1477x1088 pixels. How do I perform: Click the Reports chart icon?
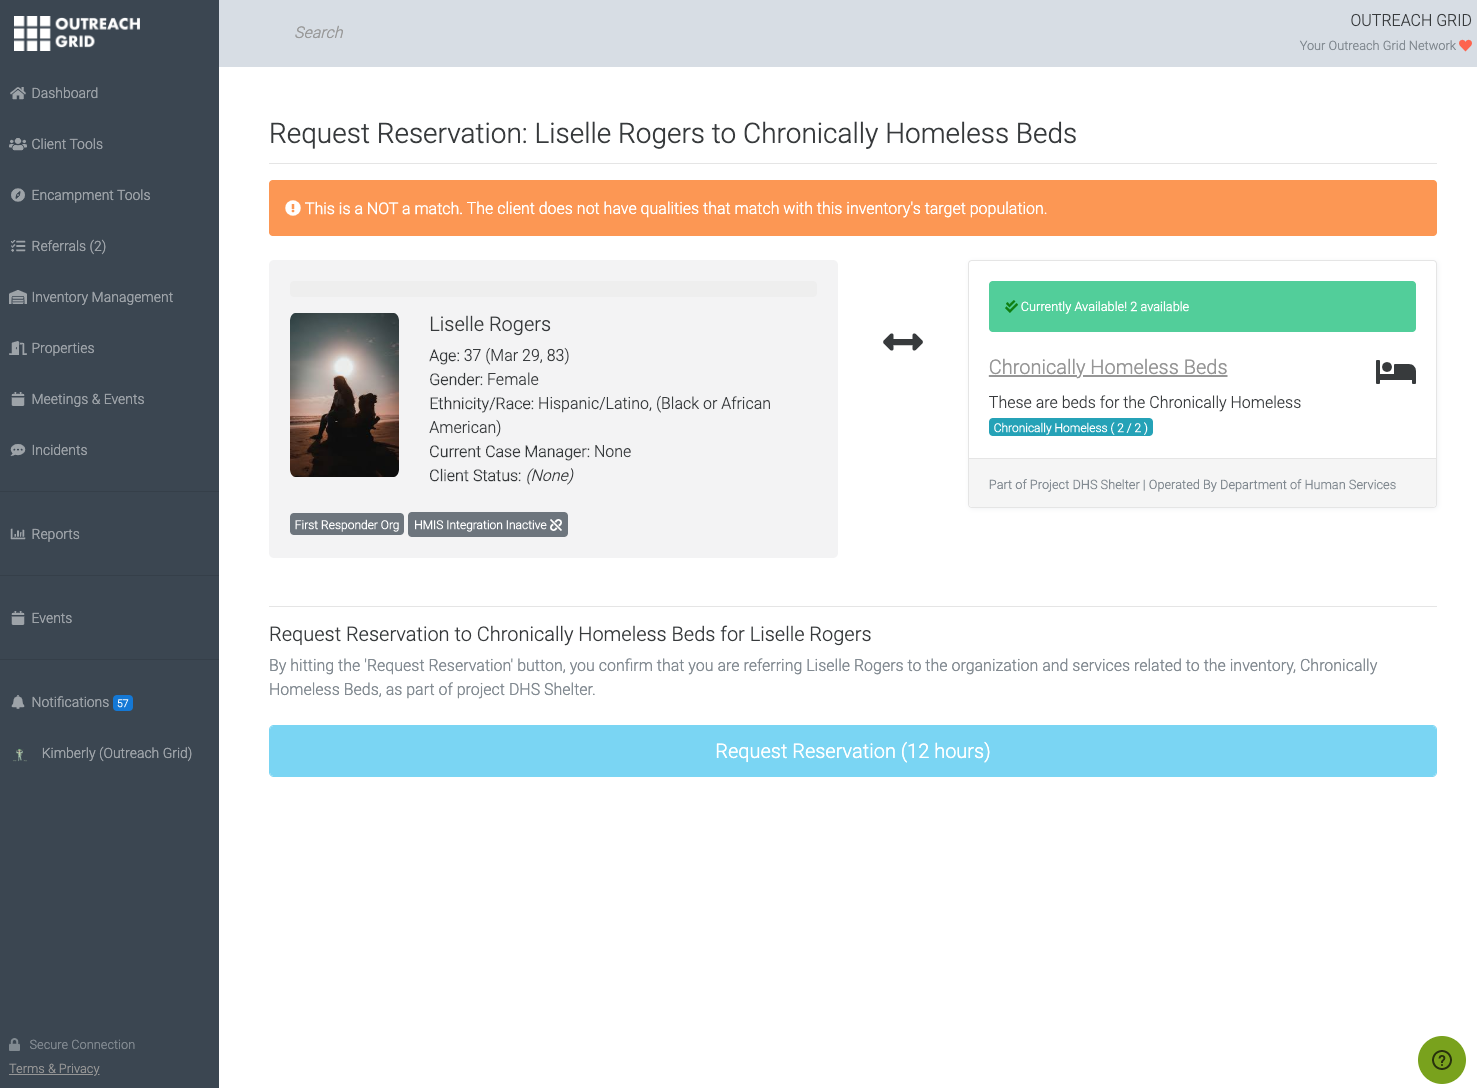[x=17, y=534]
